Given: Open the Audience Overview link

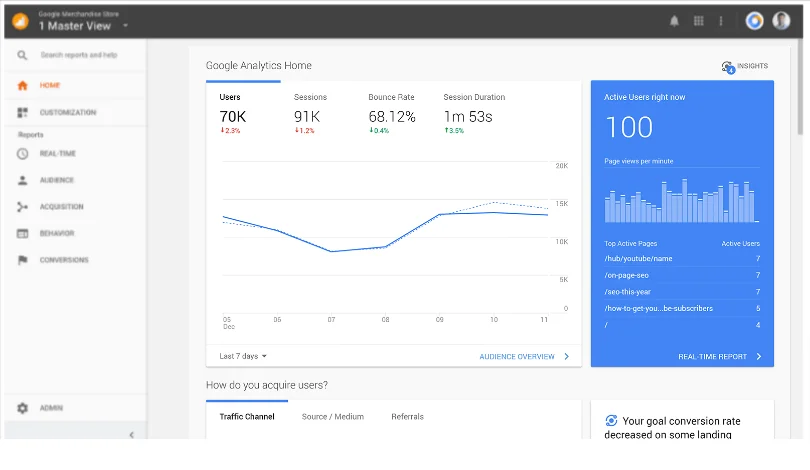Looking at the screenshot, I should click(517, 356).
